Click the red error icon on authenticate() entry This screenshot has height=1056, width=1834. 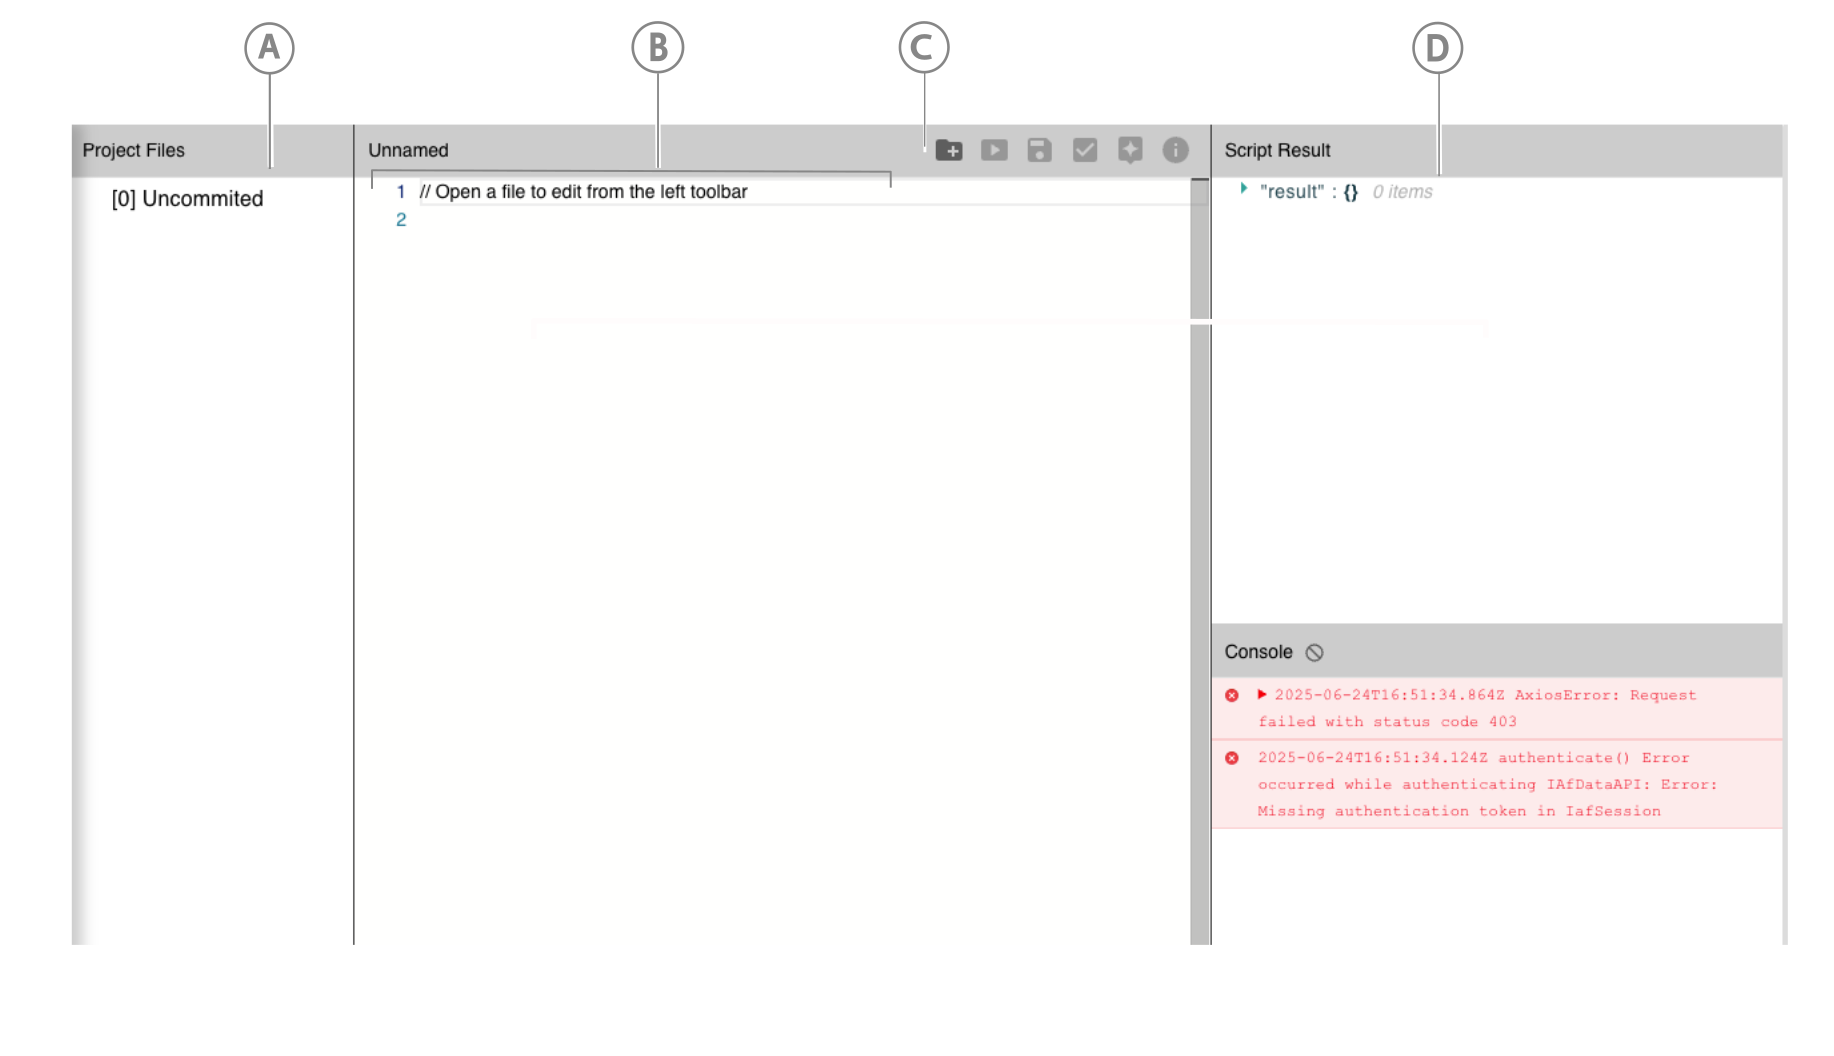[1232, 758]
